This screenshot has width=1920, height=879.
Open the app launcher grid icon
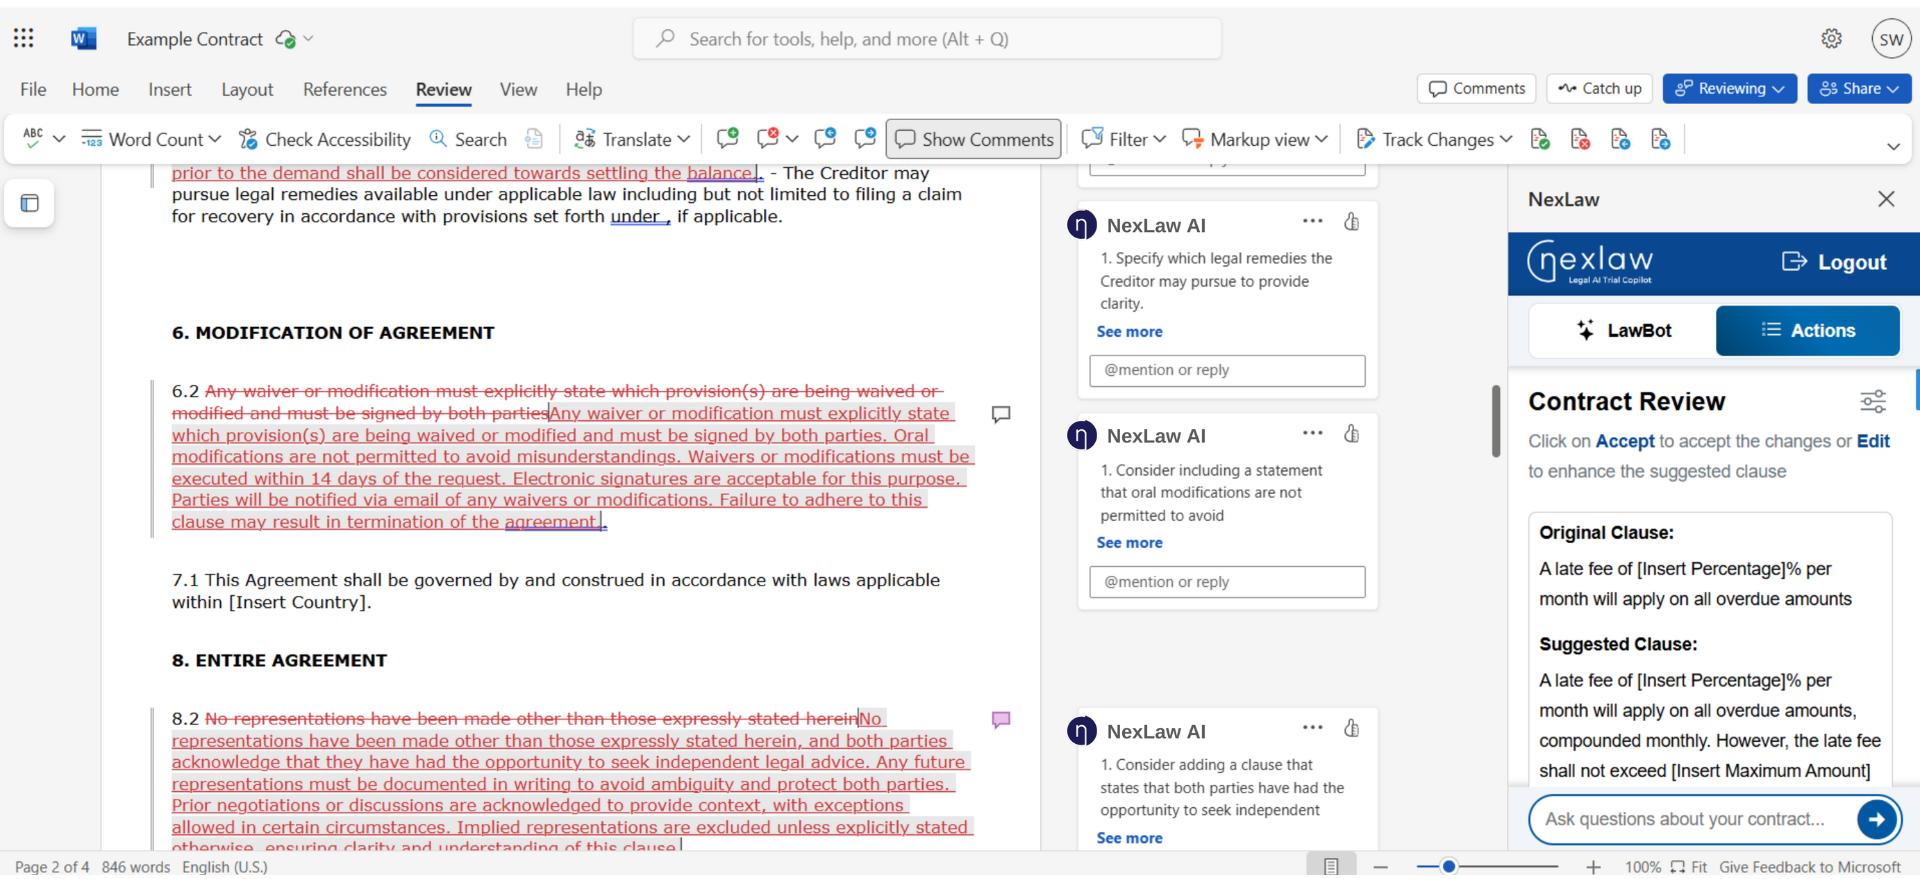pyautogui.click(x=24, y=39)
